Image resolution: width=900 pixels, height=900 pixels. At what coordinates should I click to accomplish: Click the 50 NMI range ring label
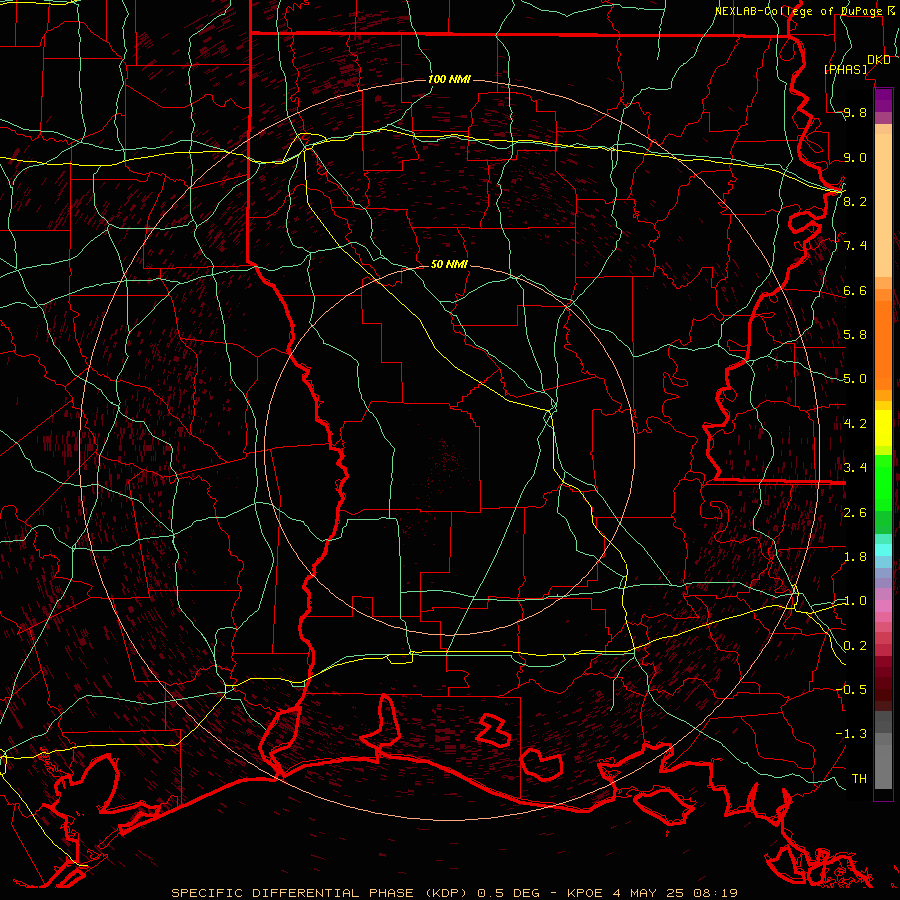tap(449, 264)
